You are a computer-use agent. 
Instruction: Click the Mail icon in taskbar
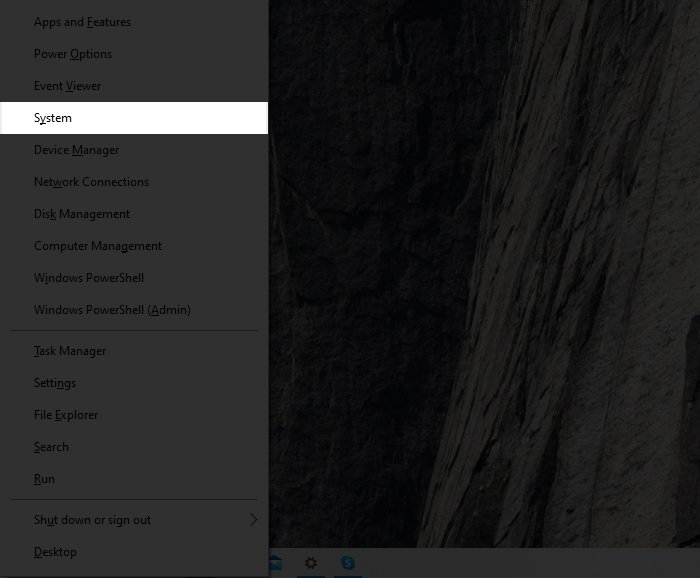276,564
